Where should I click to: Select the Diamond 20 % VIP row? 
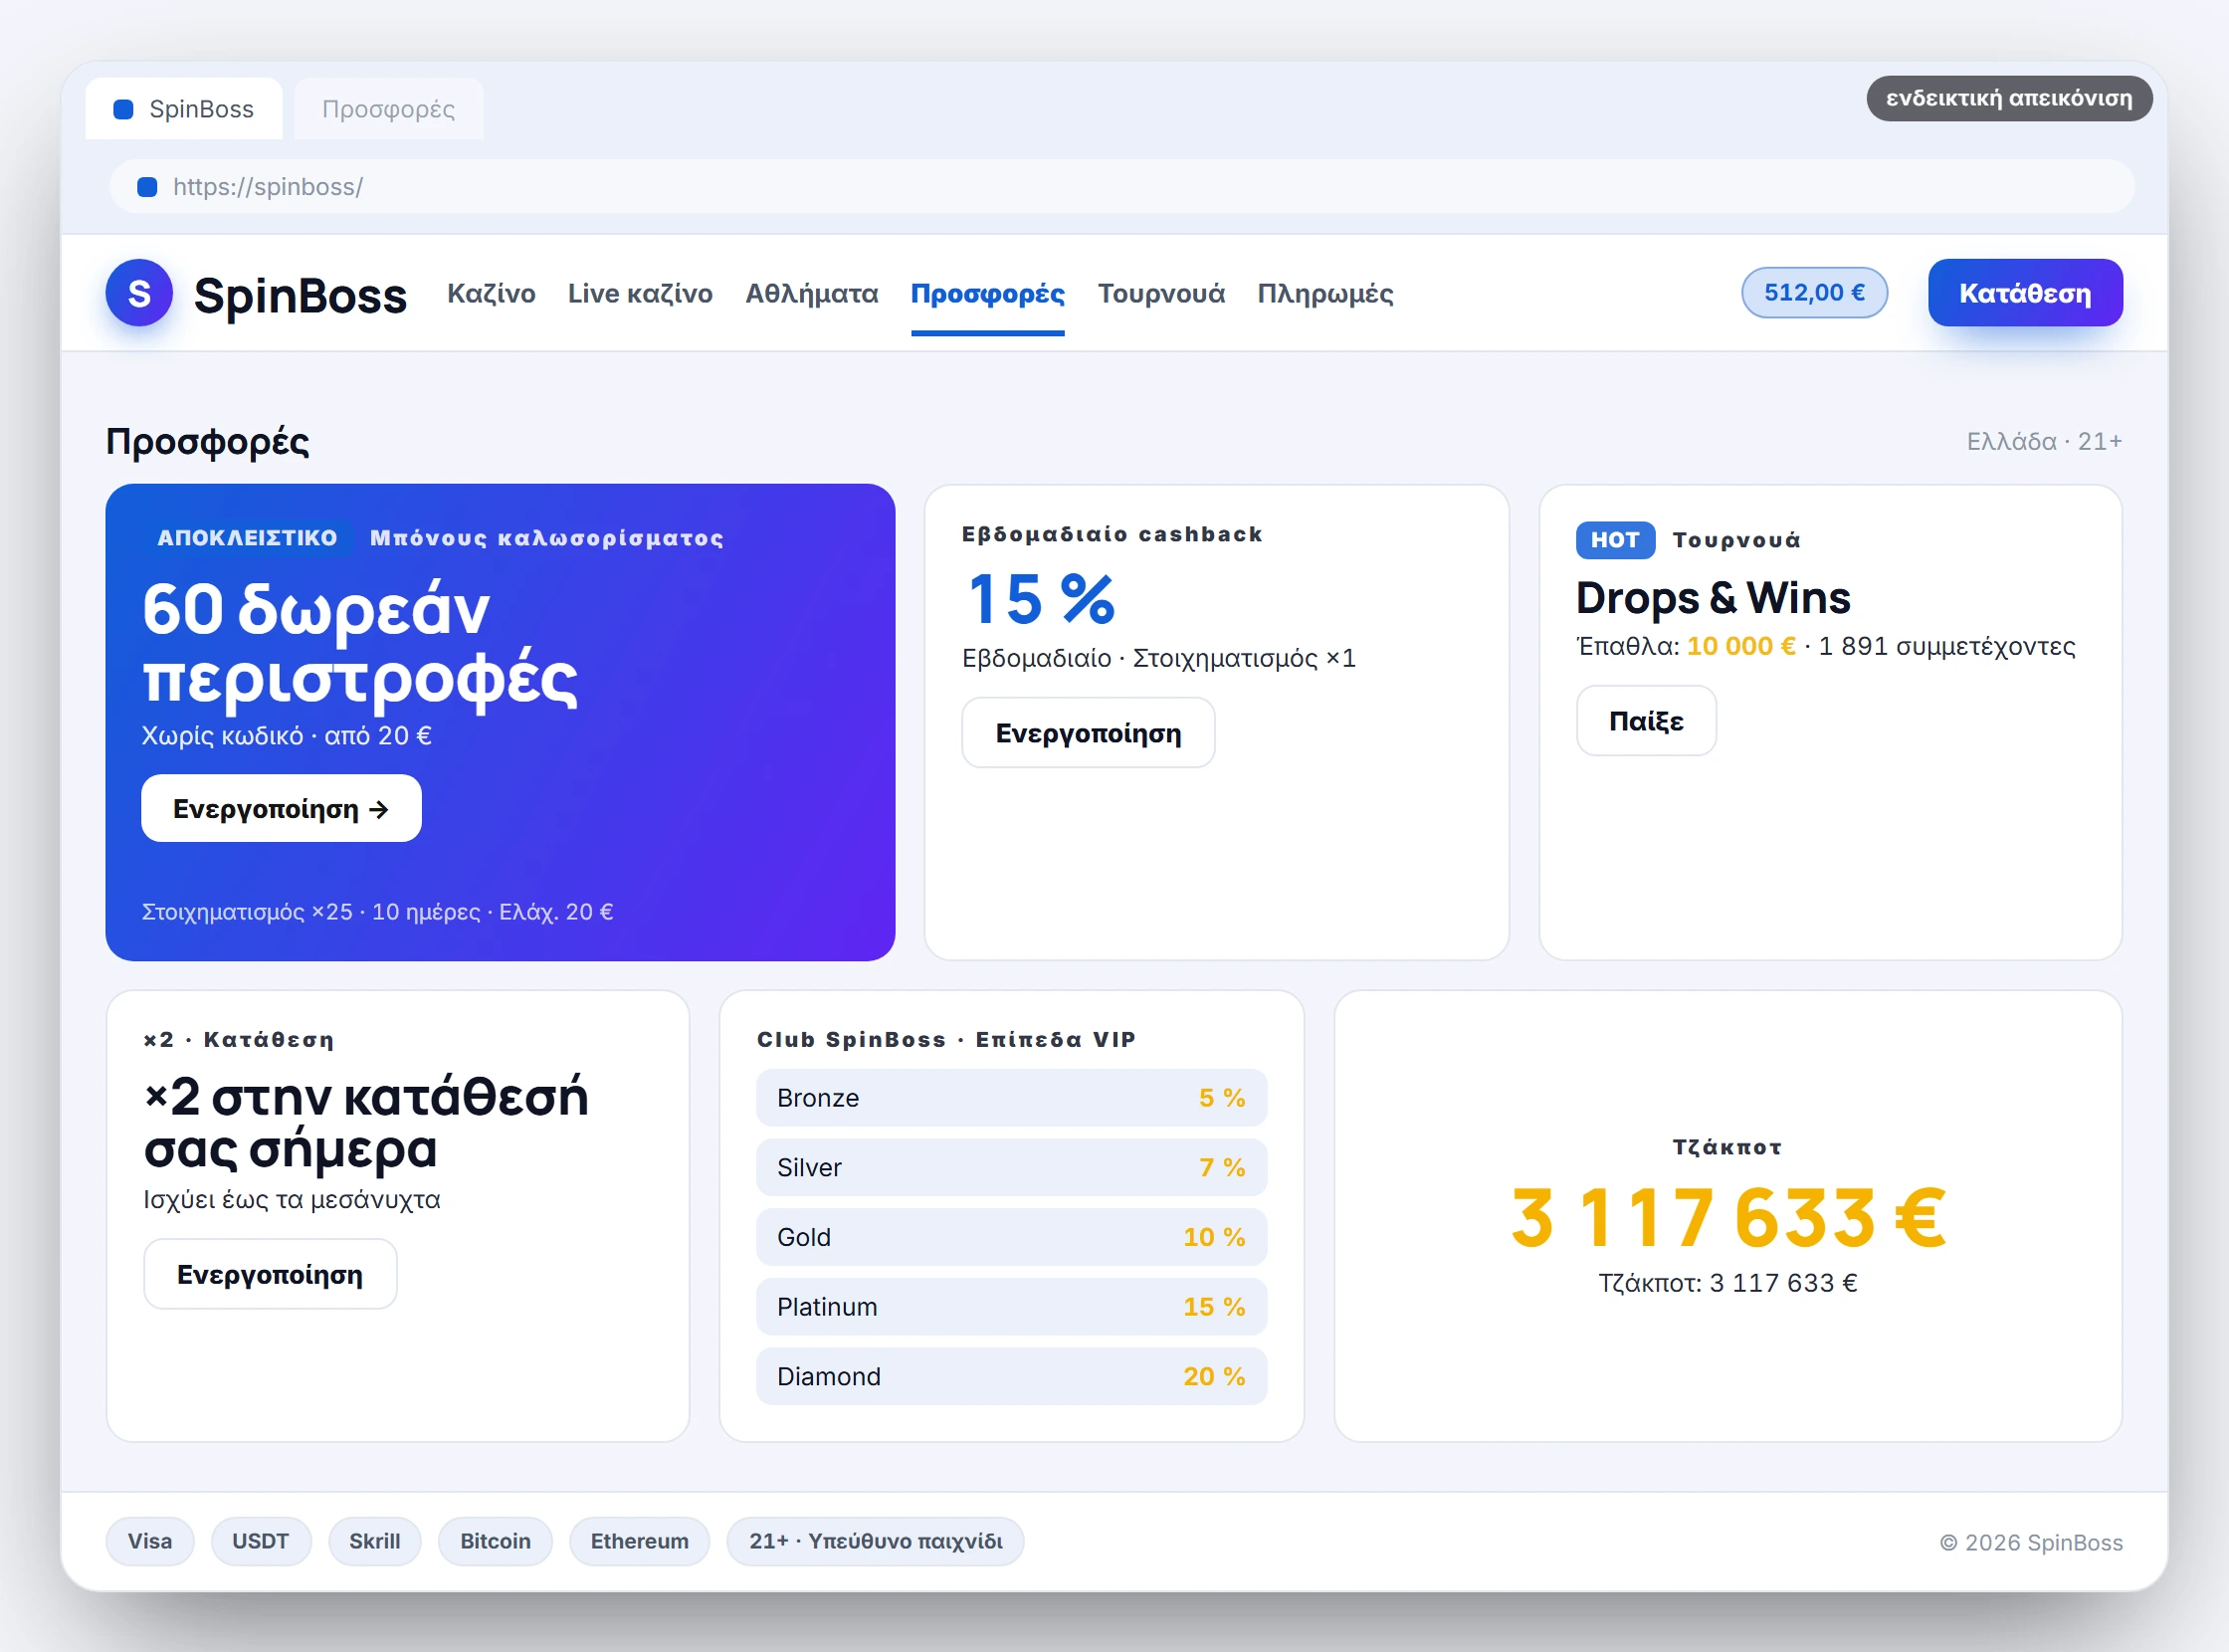click(x=1011, y=1377)
